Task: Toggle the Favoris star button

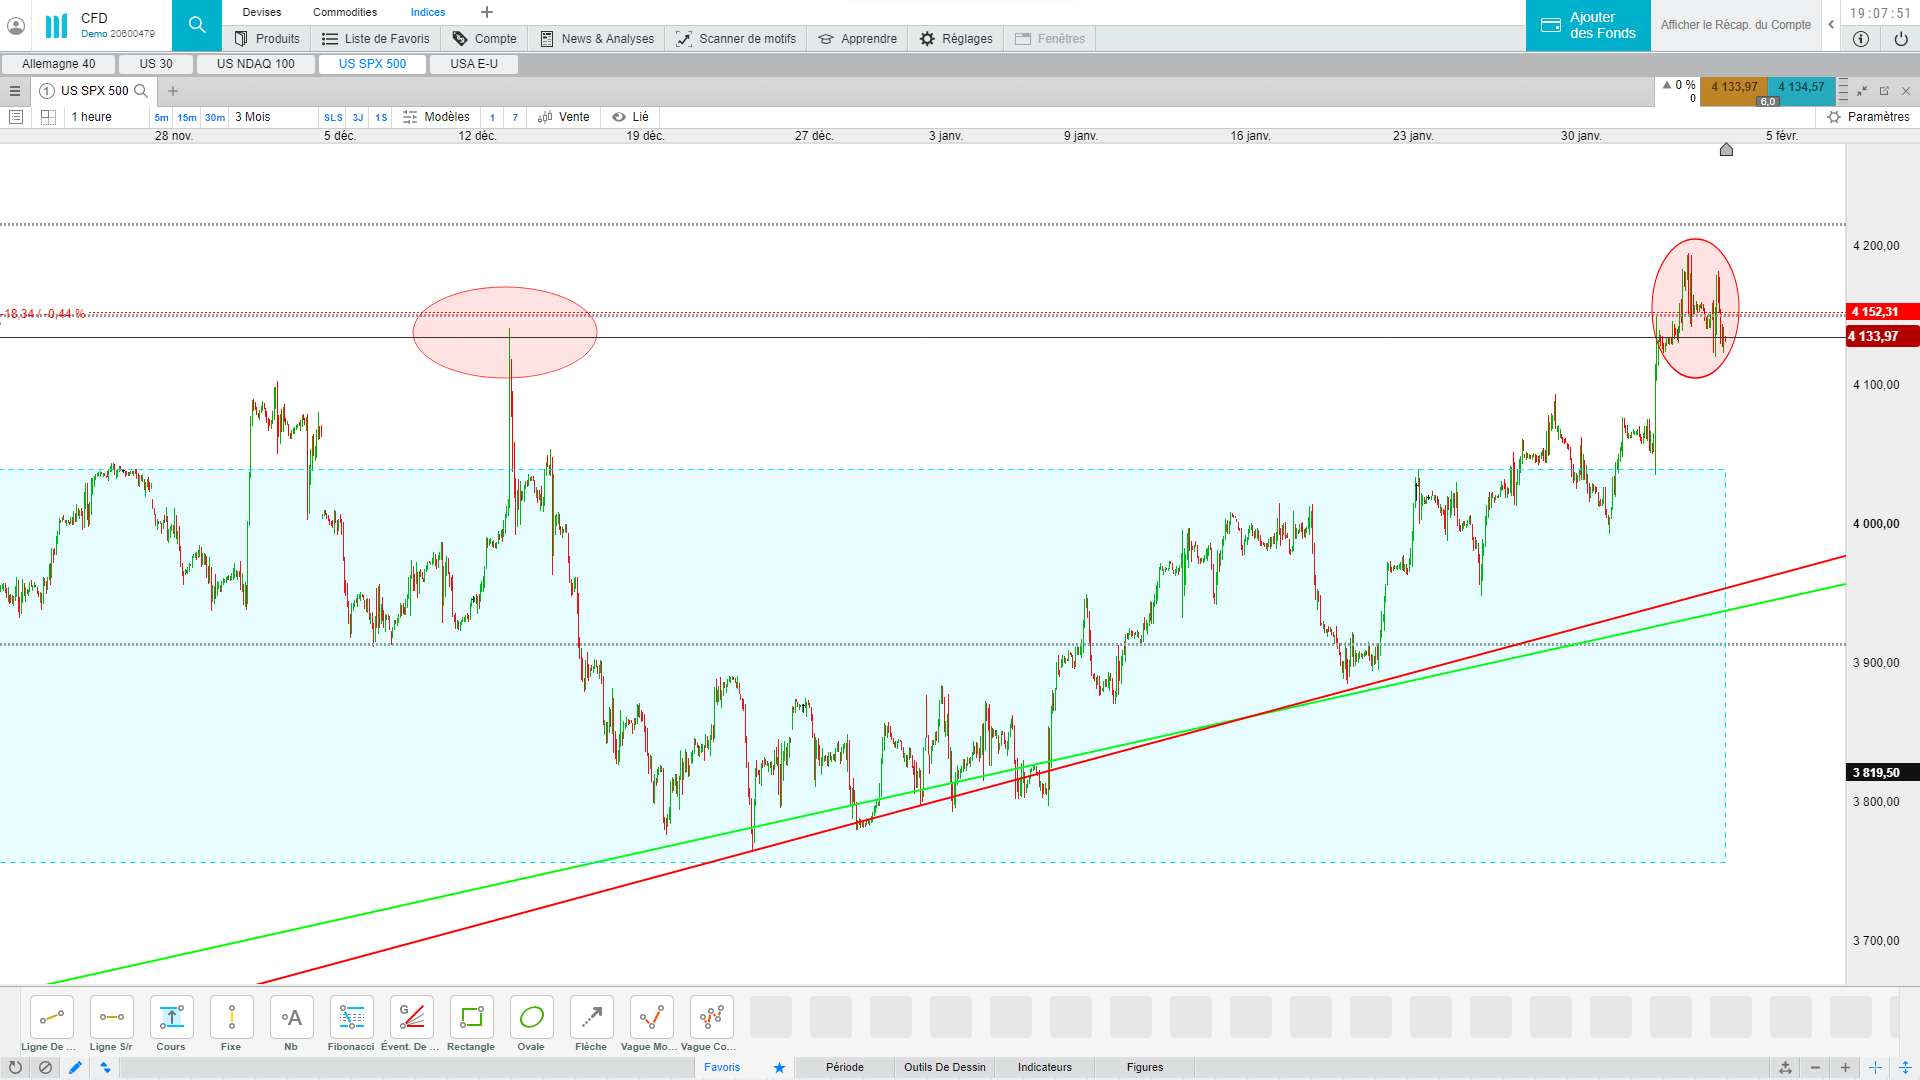Action: click(779, 1068)
